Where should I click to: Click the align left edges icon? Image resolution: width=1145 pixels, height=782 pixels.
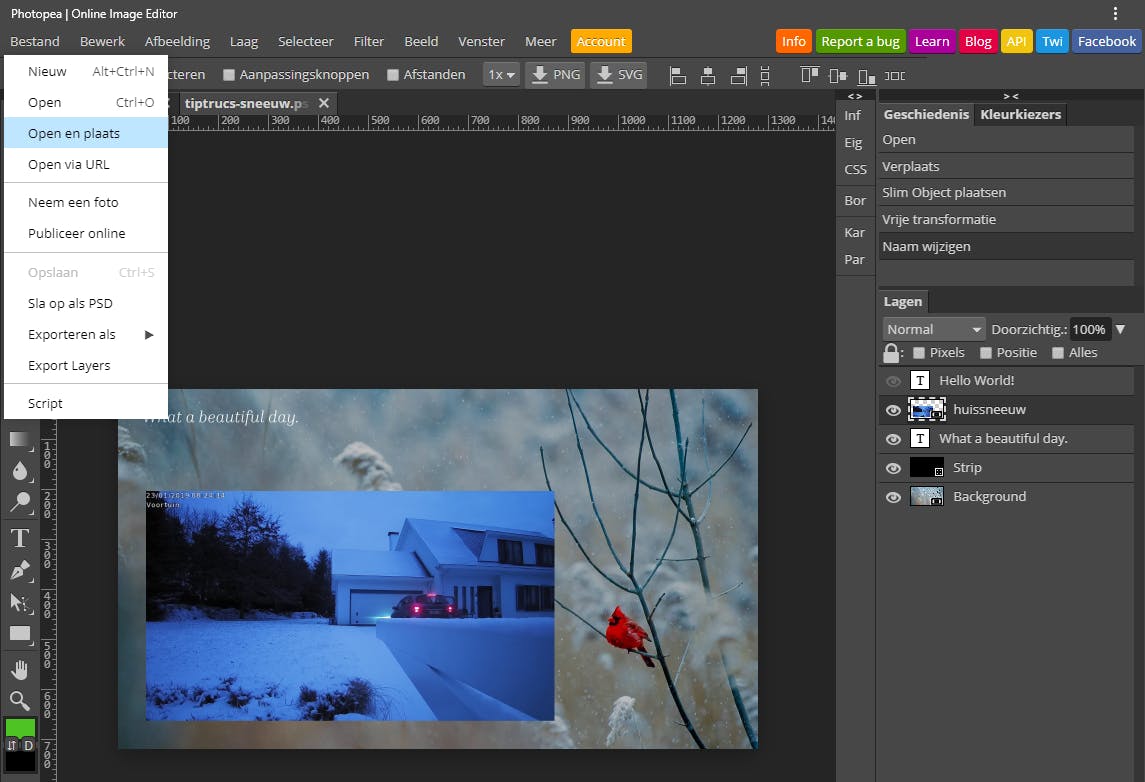[x=678, y=75]
